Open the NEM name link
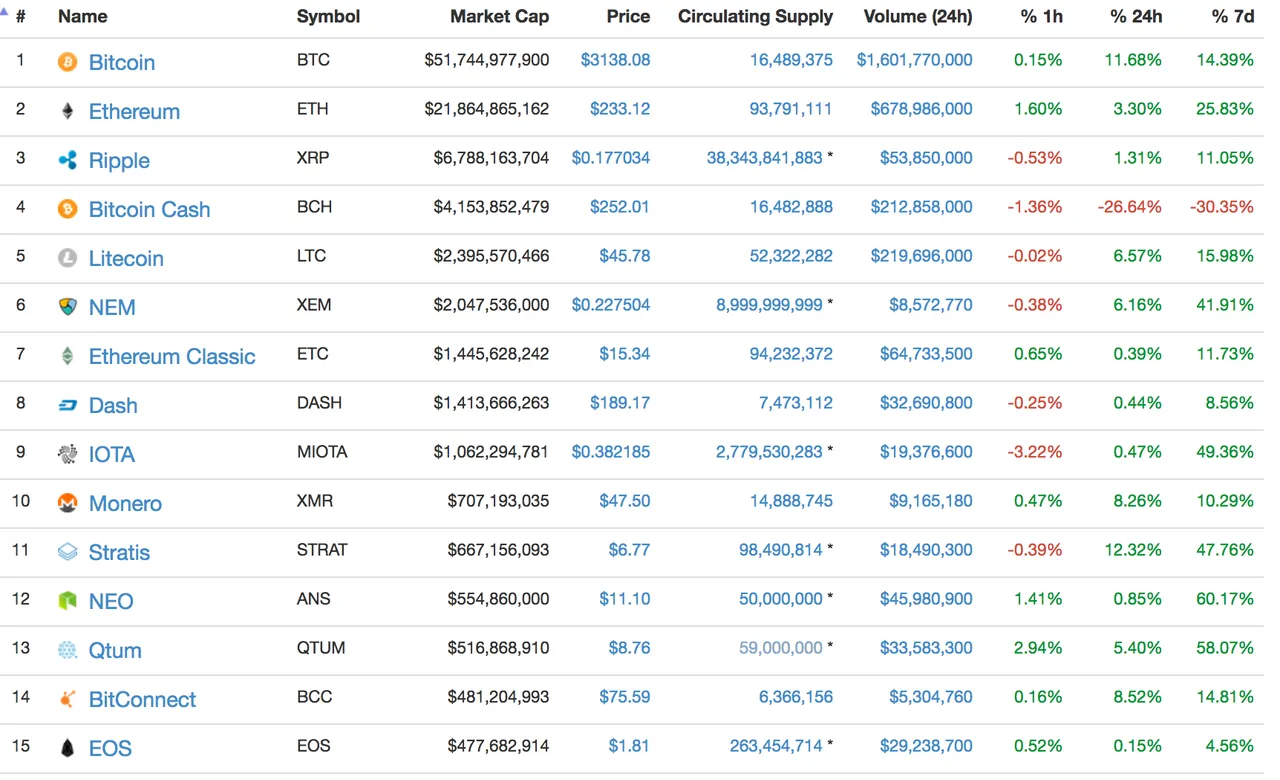This screenshot has height=780, width=1280. [x=112, y=307]
